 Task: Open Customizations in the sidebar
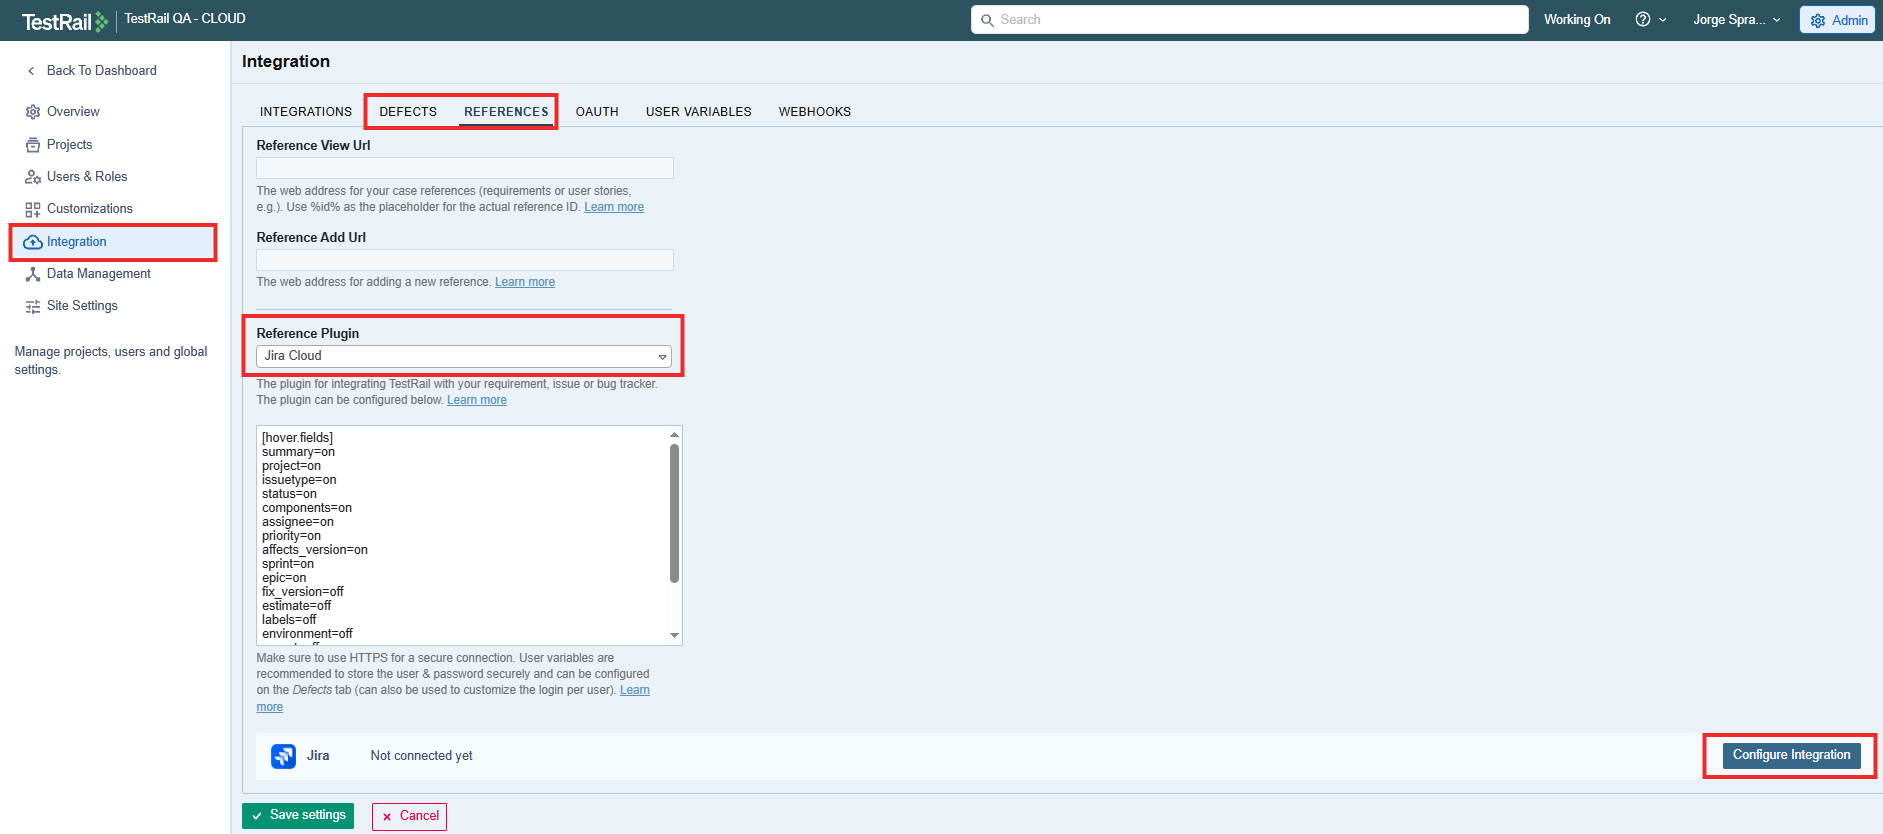pyautogui.click(x=90, y=209)
